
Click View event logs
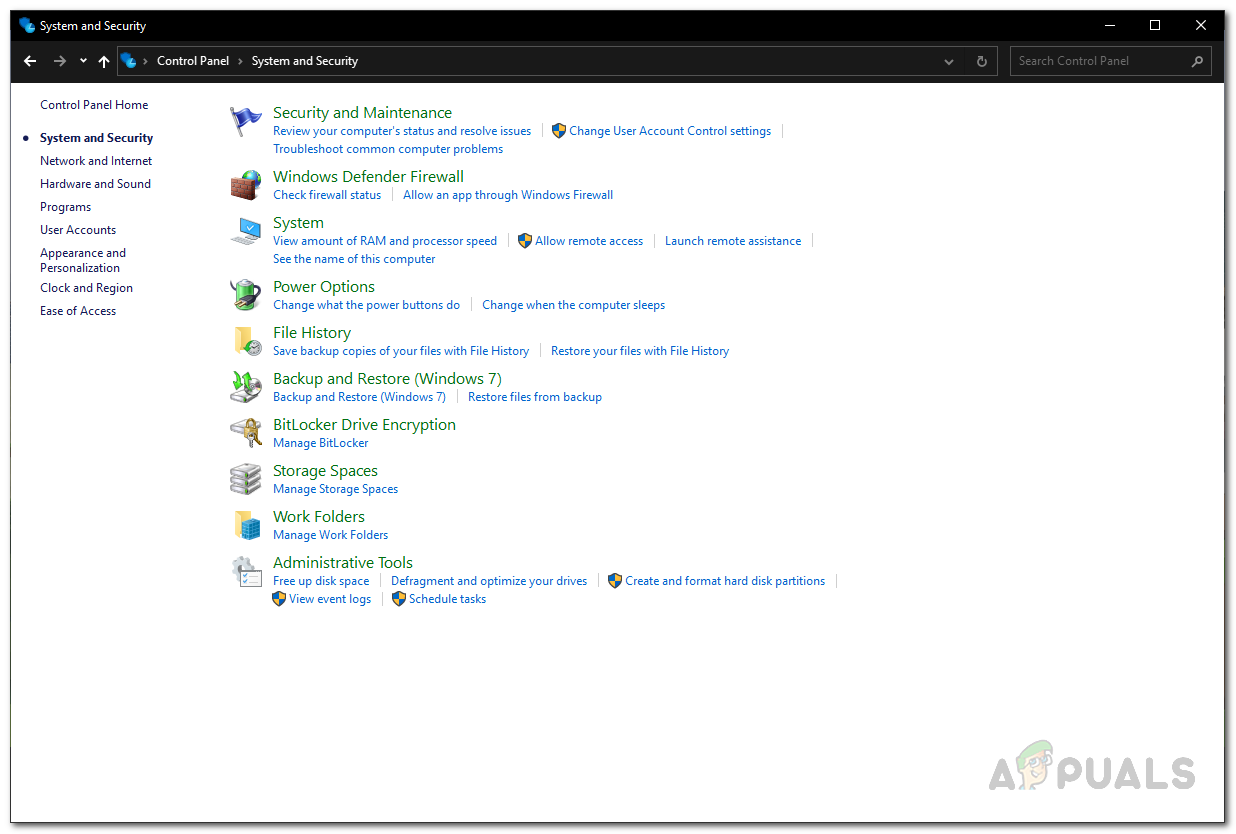(x=330, y=599)
